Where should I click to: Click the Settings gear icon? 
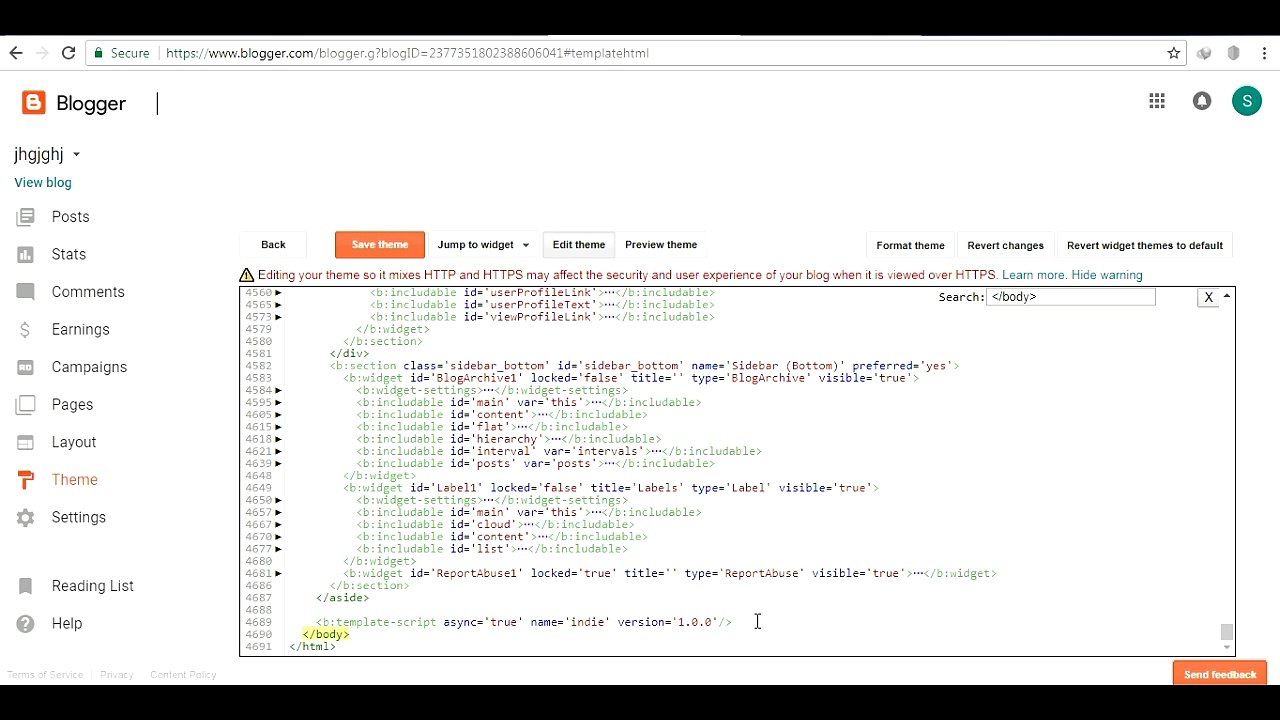(x=26, y=517)
